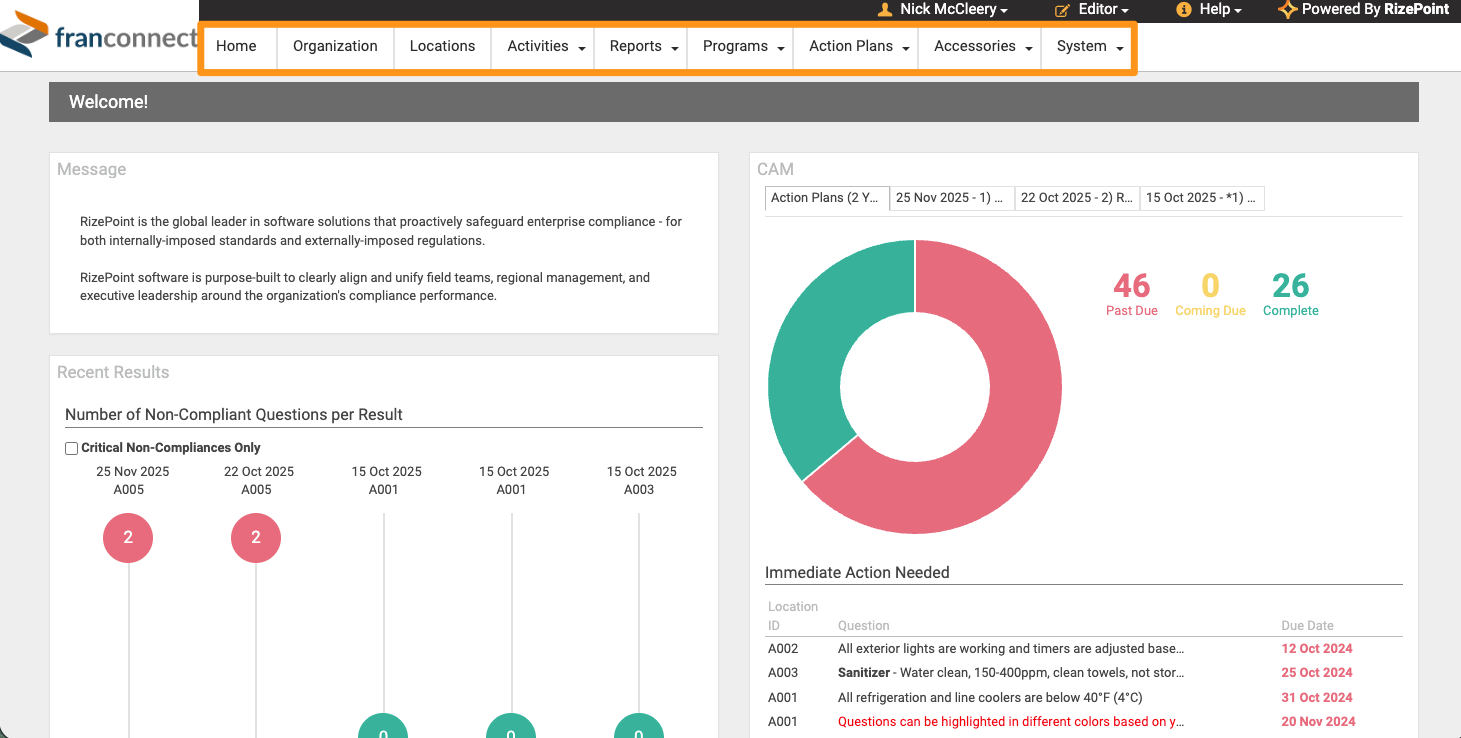The height and width of the screenshot is (738, 1461).
Task: Enable Critical Non-Compliances Only checkbox
Action: click(x=72, y=448)
